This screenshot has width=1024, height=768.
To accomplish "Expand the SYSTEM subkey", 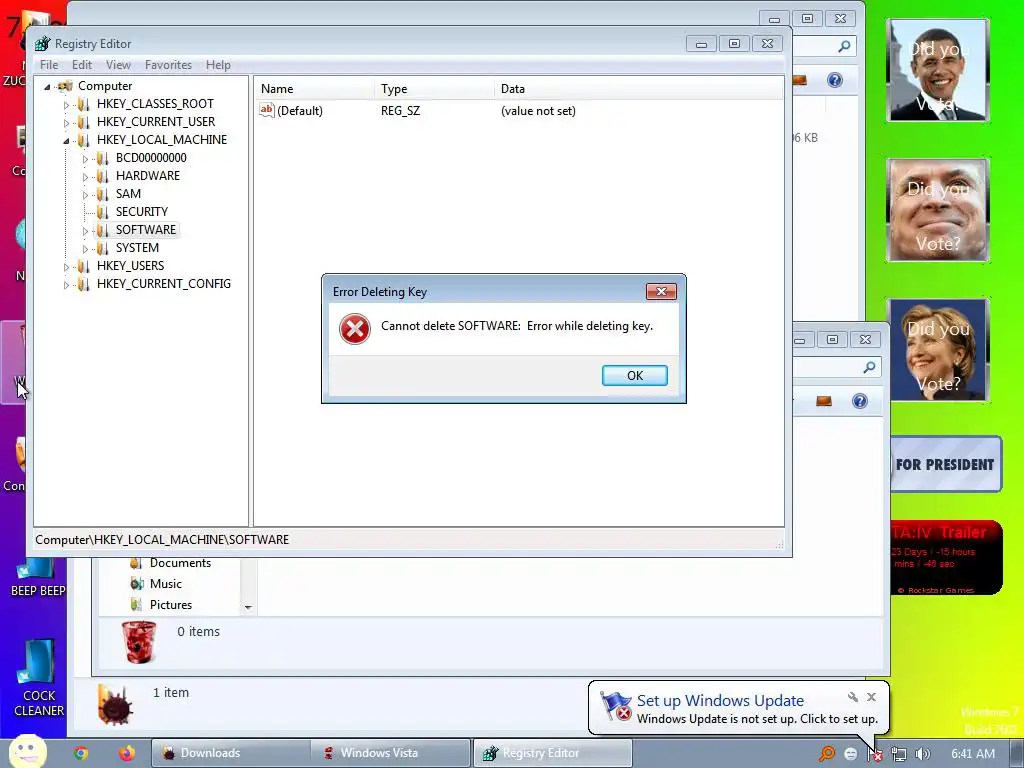I will coord(85,249).
